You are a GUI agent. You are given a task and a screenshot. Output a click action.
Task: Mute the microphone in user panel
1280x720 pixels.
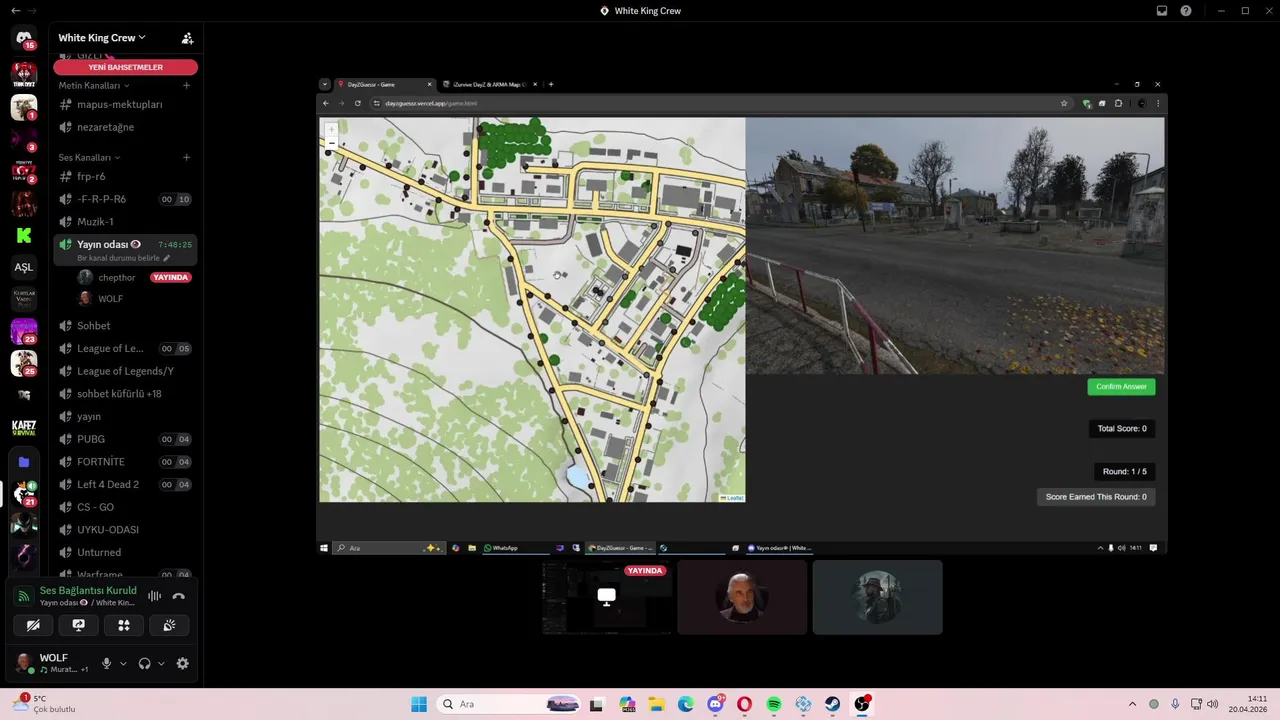tap(106, 663)
